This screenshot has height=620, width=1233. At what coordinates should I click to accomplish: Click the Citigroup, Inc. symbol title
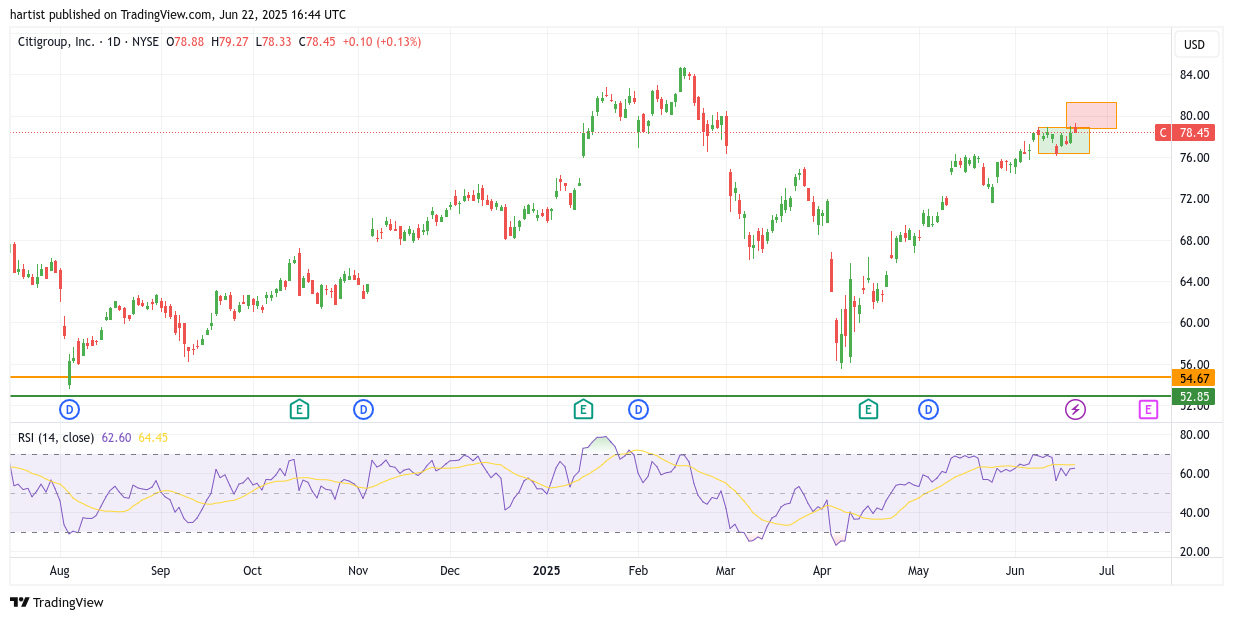click(57, 42)
